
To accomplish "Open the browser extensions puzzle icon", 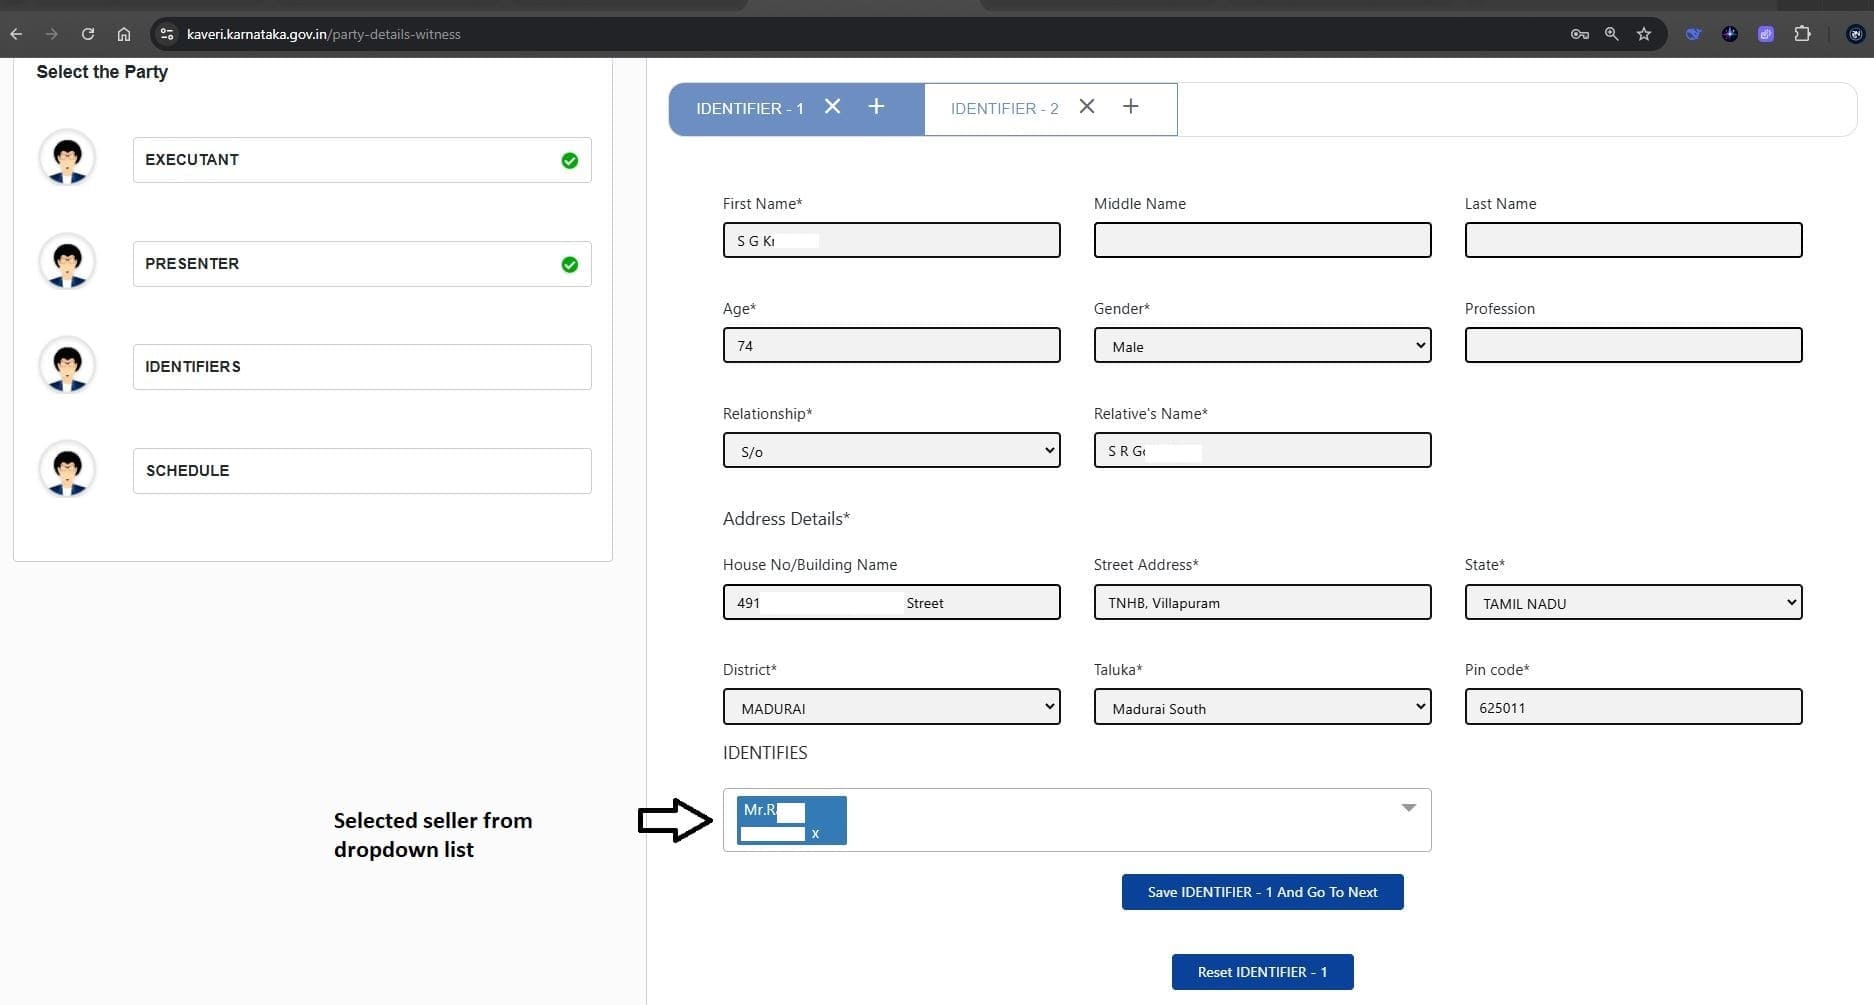I will tap(1802, 34).
